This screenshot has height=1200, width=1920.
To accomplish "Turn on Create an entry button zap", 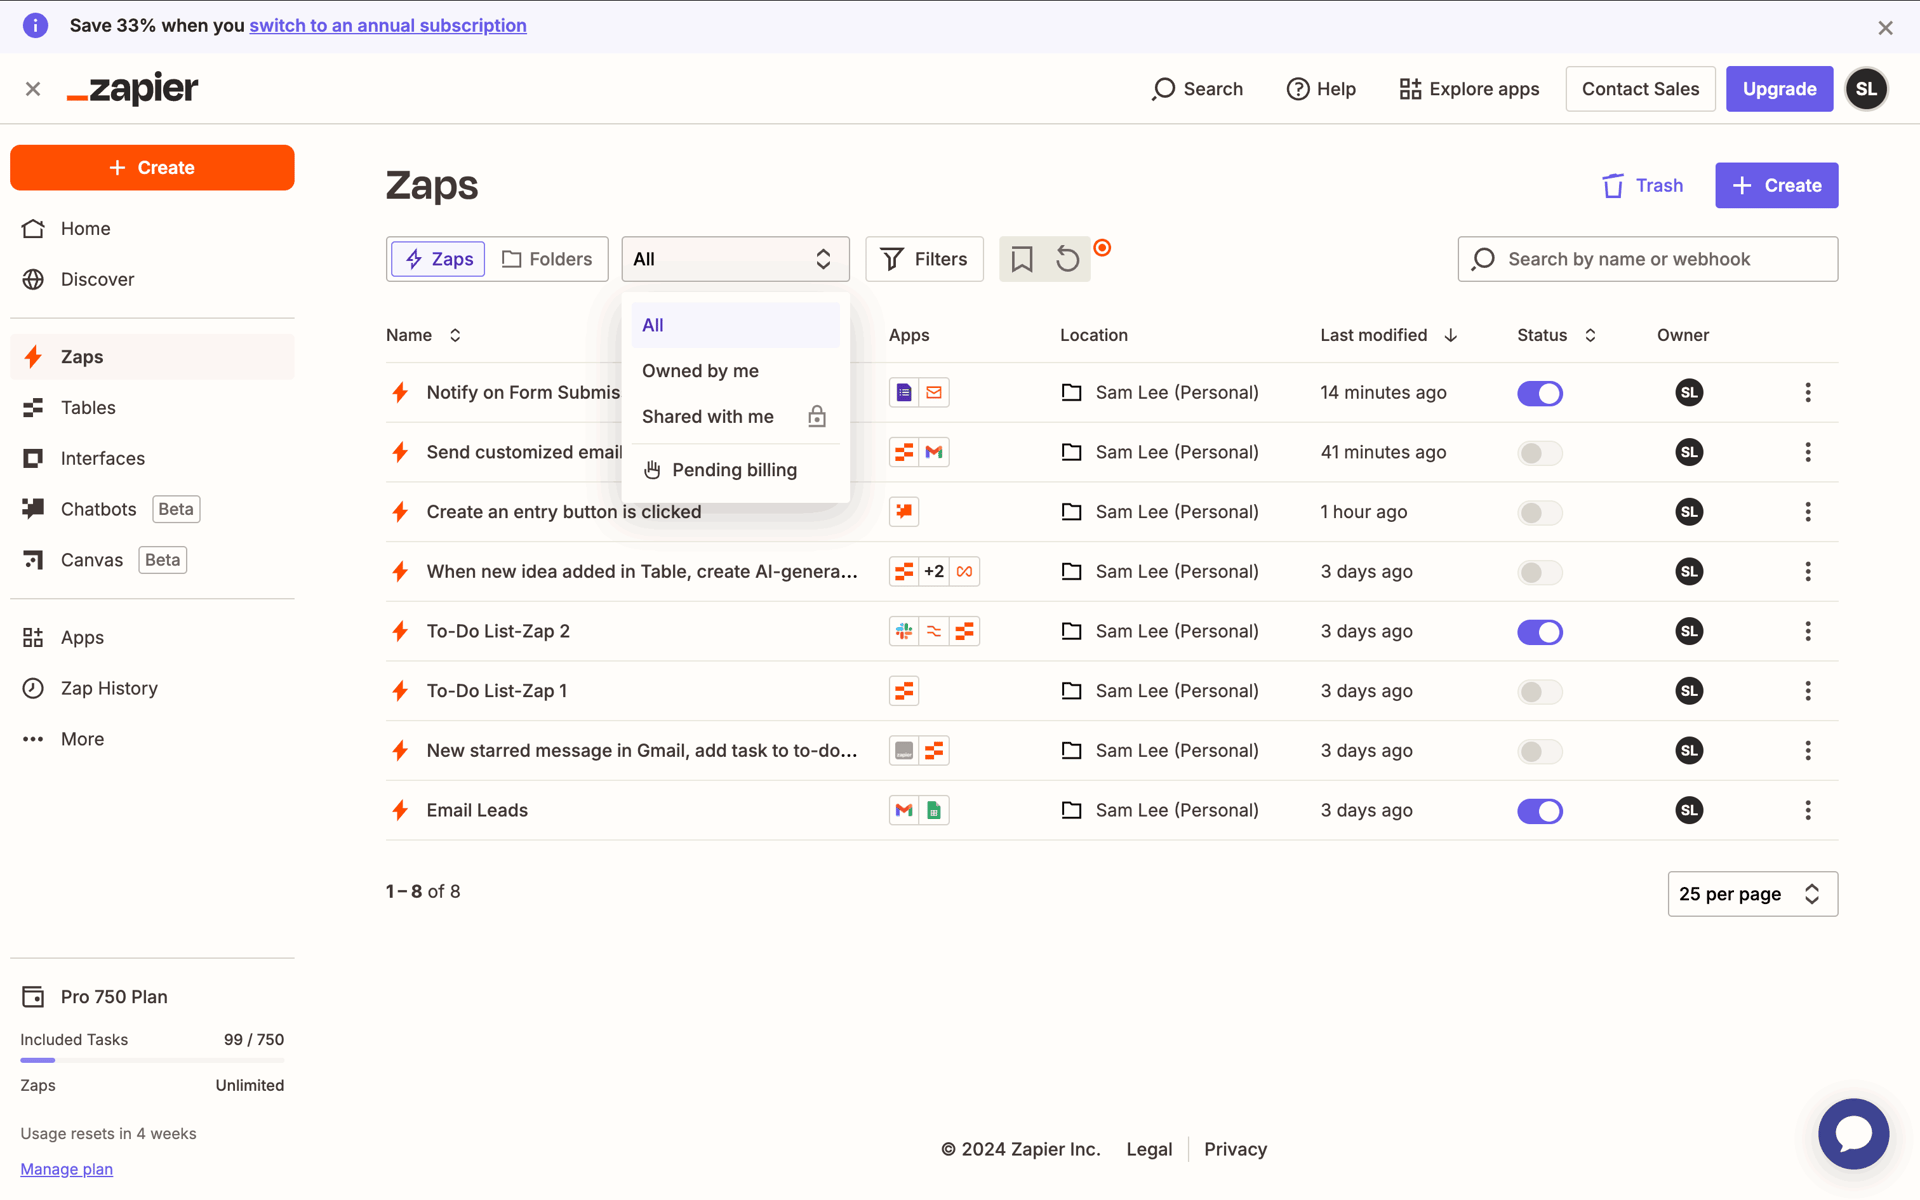I will click(x=1539, y=513).
